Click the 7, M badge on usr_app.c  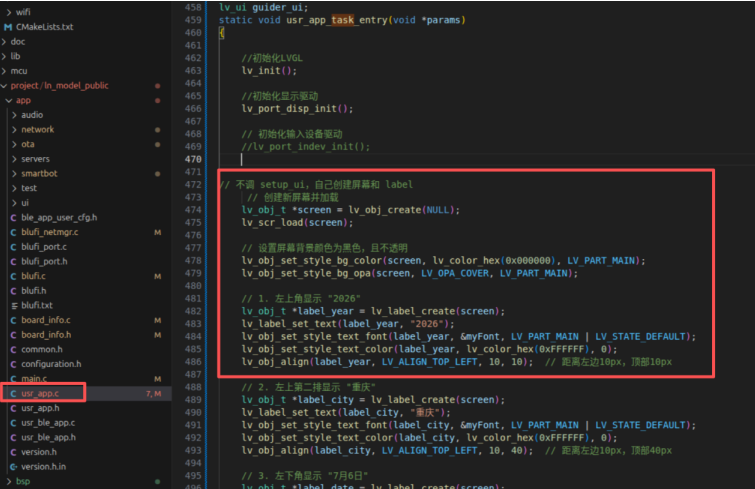point(154,394)
